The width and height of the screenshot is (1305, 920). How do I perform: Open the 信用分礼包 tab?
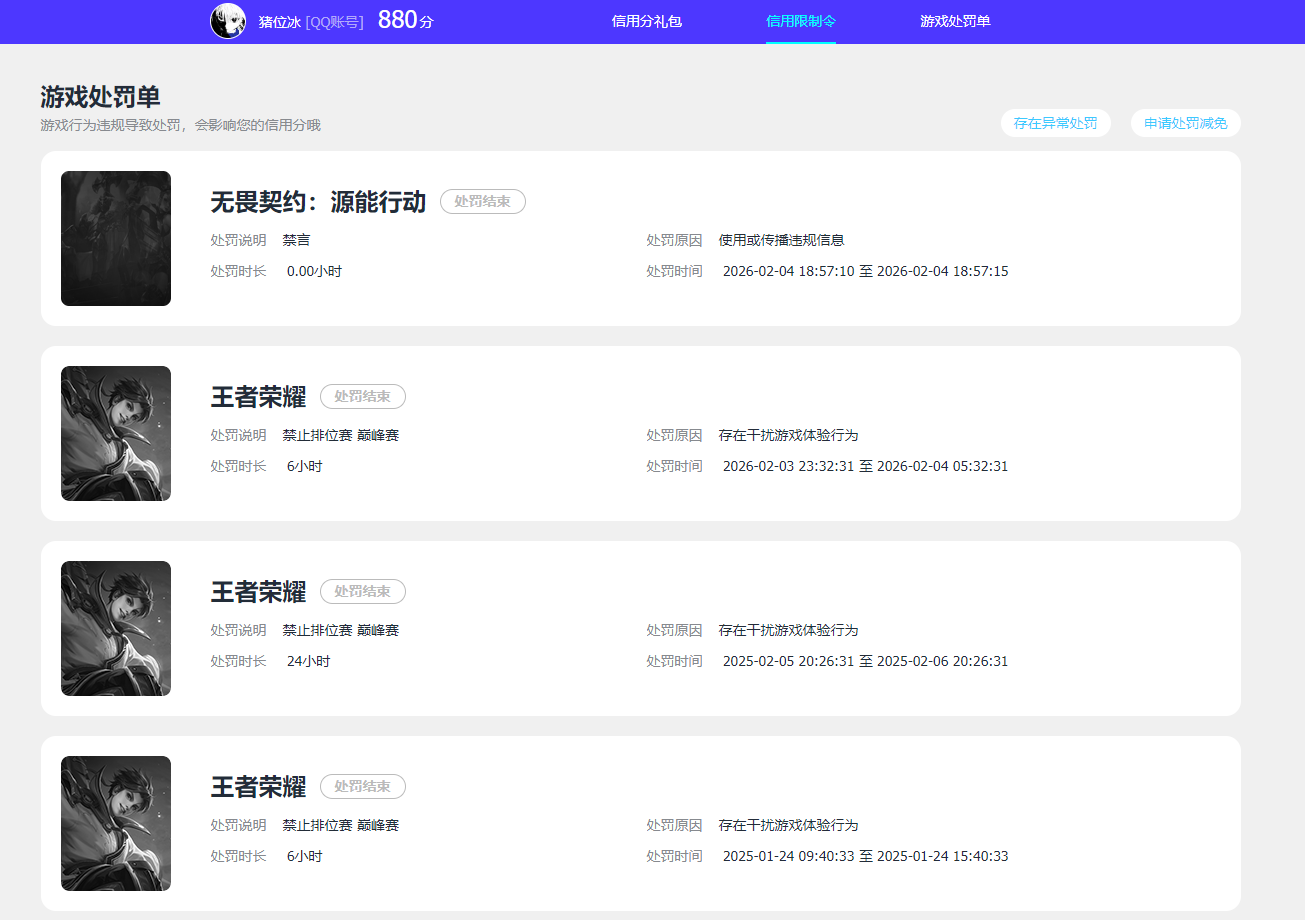point(646,21)
